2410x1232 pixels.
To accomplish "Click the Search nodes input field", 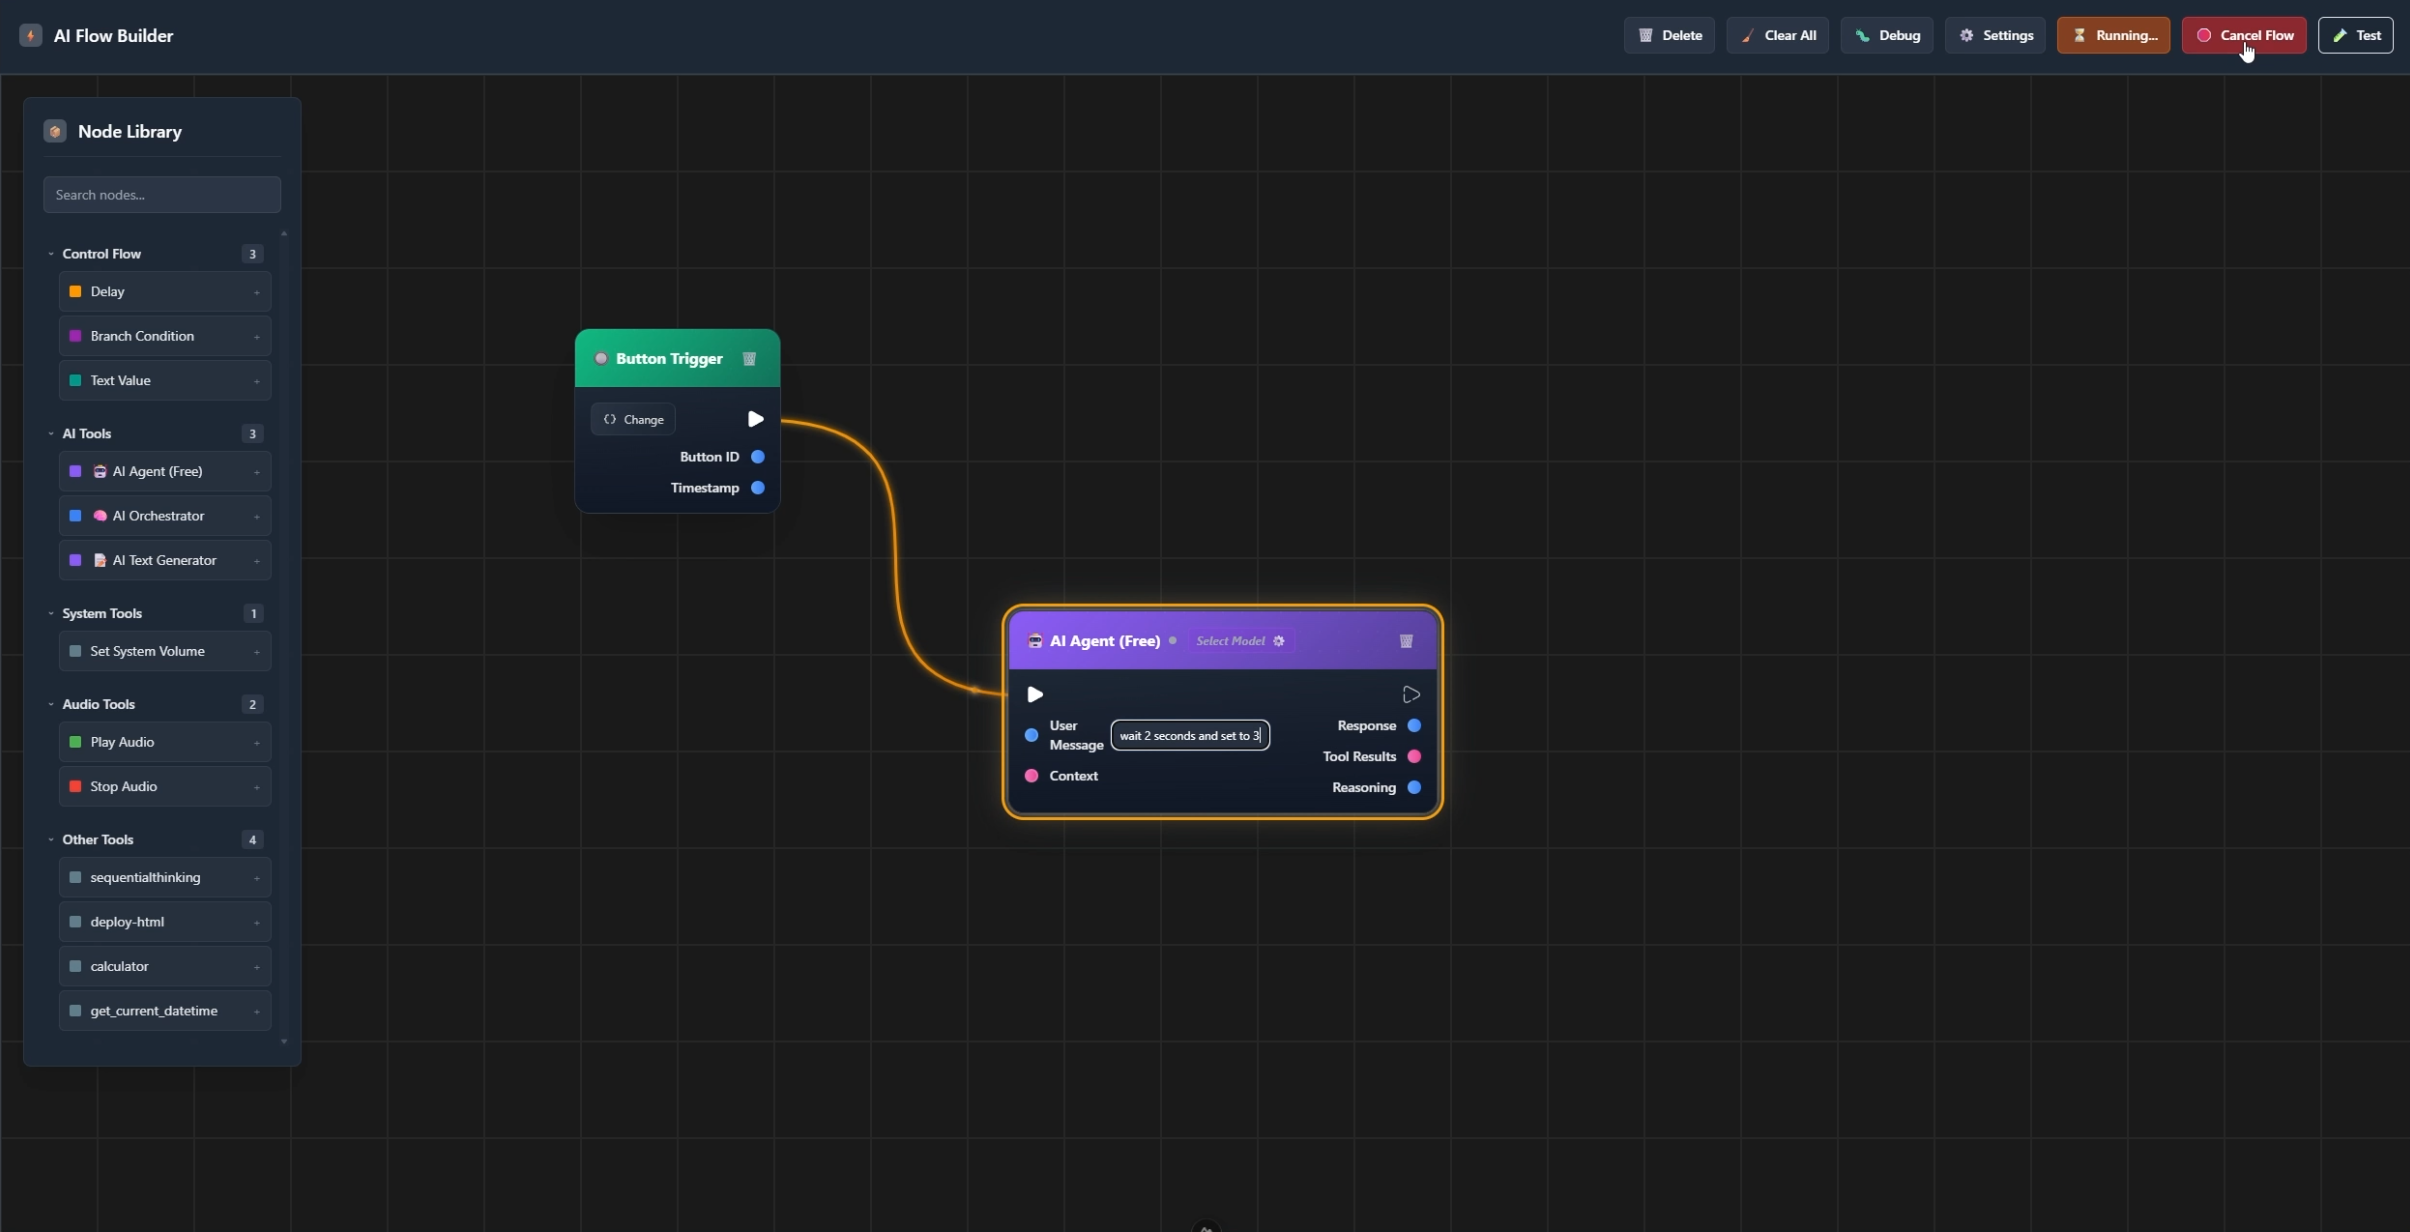I will point(161,194).
